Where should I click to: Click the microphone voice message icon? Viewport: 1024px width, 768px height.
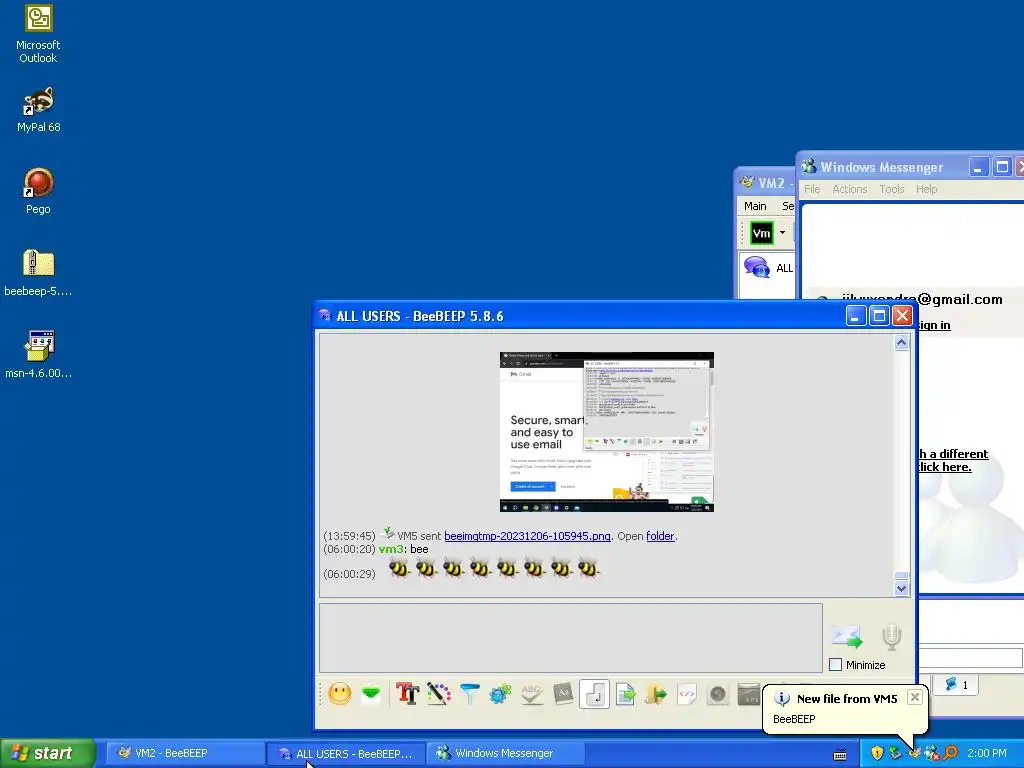(x=891, y=637)
